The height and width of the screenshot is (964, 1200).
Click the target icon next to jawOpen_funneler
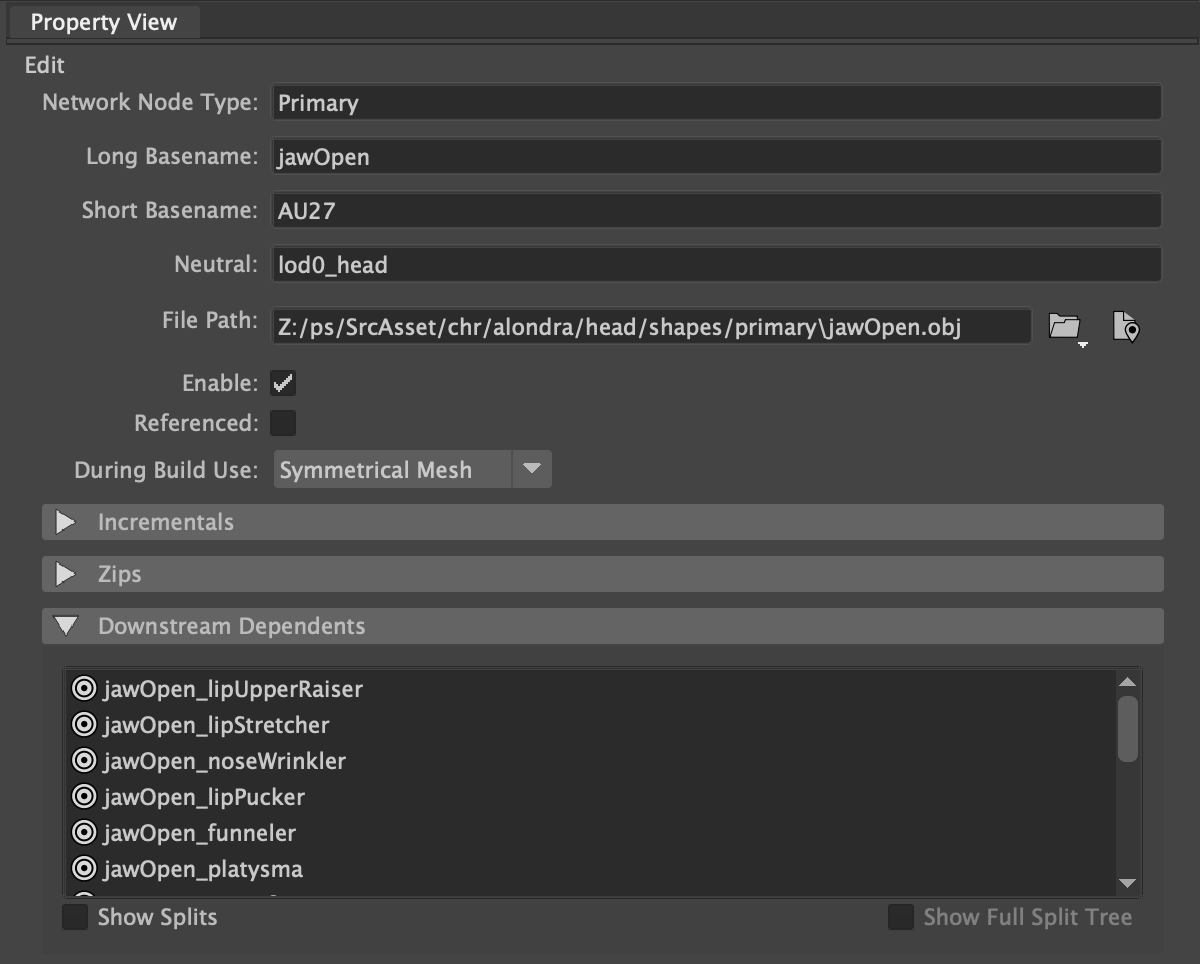84,833
